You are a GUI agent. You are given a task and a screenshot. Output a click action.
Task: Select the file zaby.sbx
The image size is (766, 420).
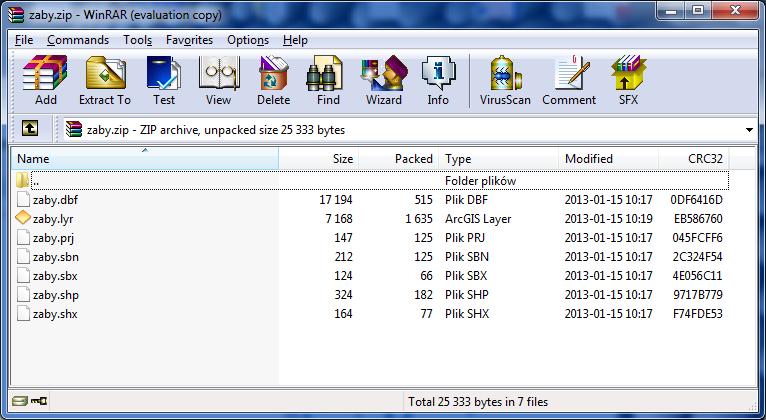click(55, 276)
